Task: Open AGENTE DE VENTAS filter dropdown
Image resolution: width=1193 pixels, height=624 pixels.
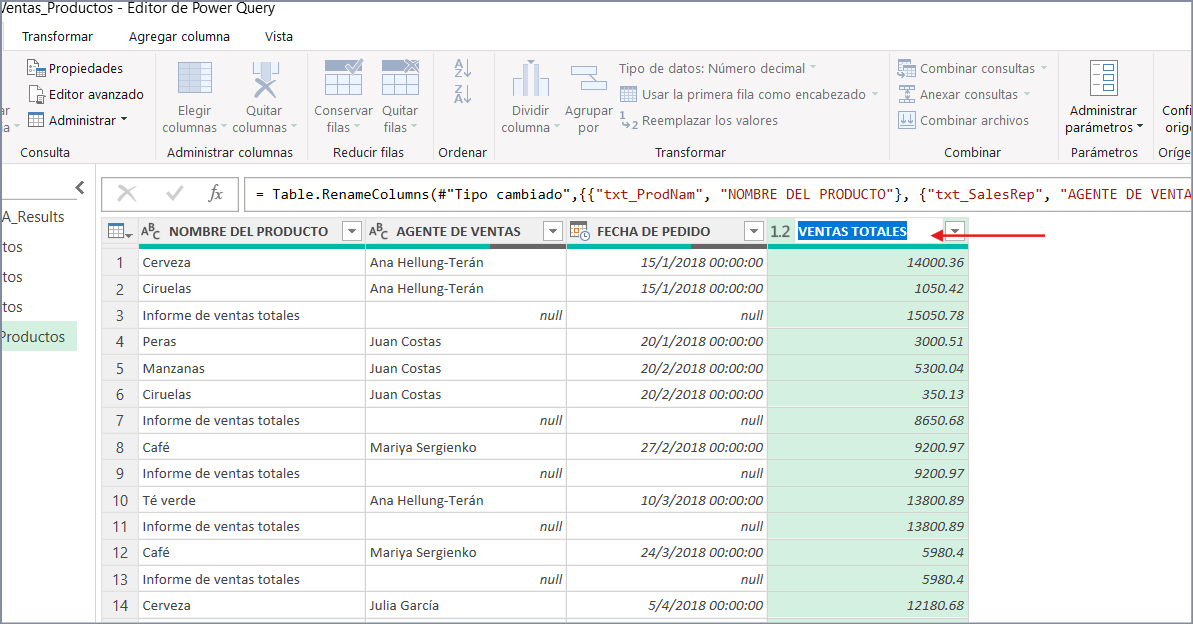Action: pos(553,231)
